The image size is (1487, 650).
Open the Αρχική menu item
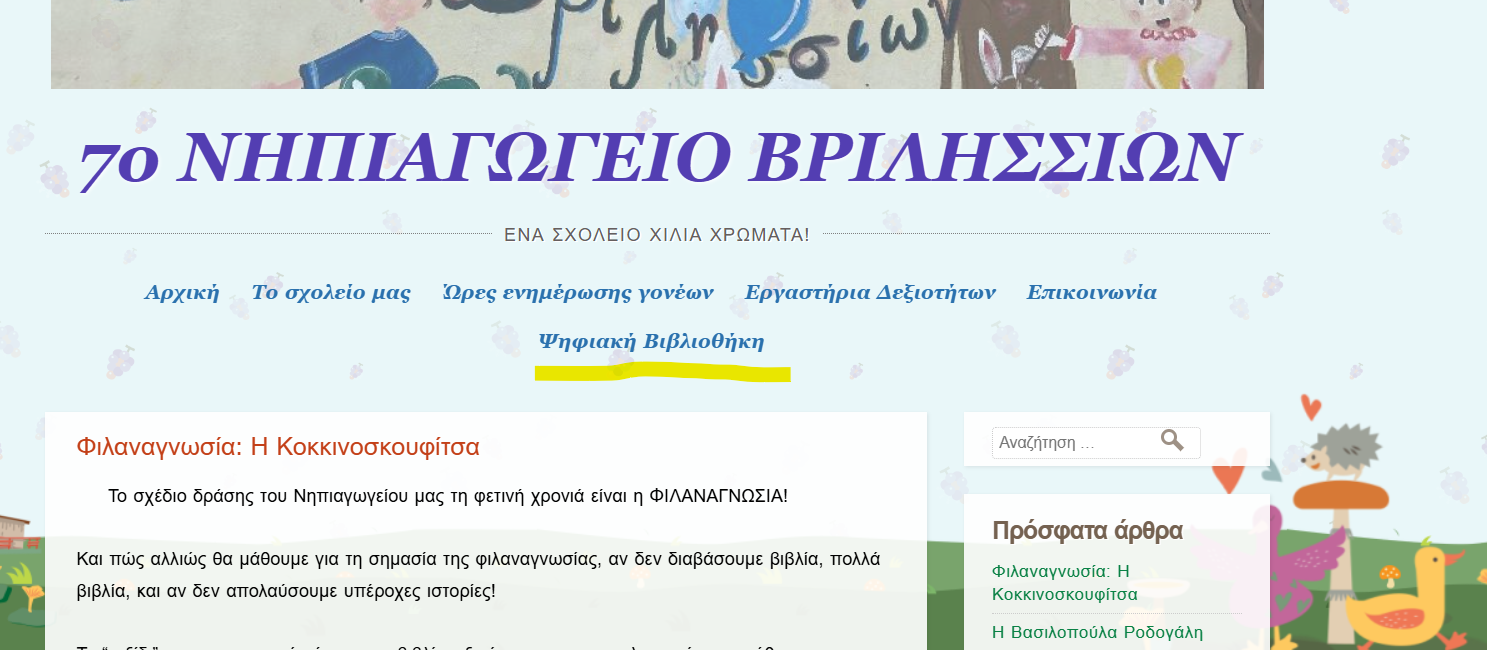(x=181, y=293)
